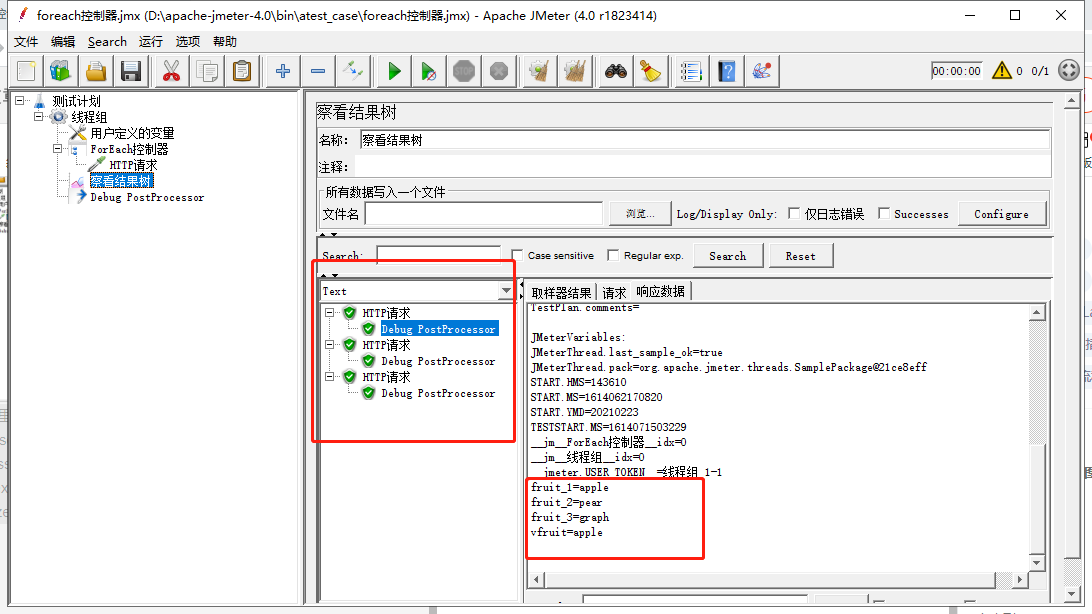Select the second Debug PostProcessor result
Screen dimensions: 1092x614
pos(438,361)
